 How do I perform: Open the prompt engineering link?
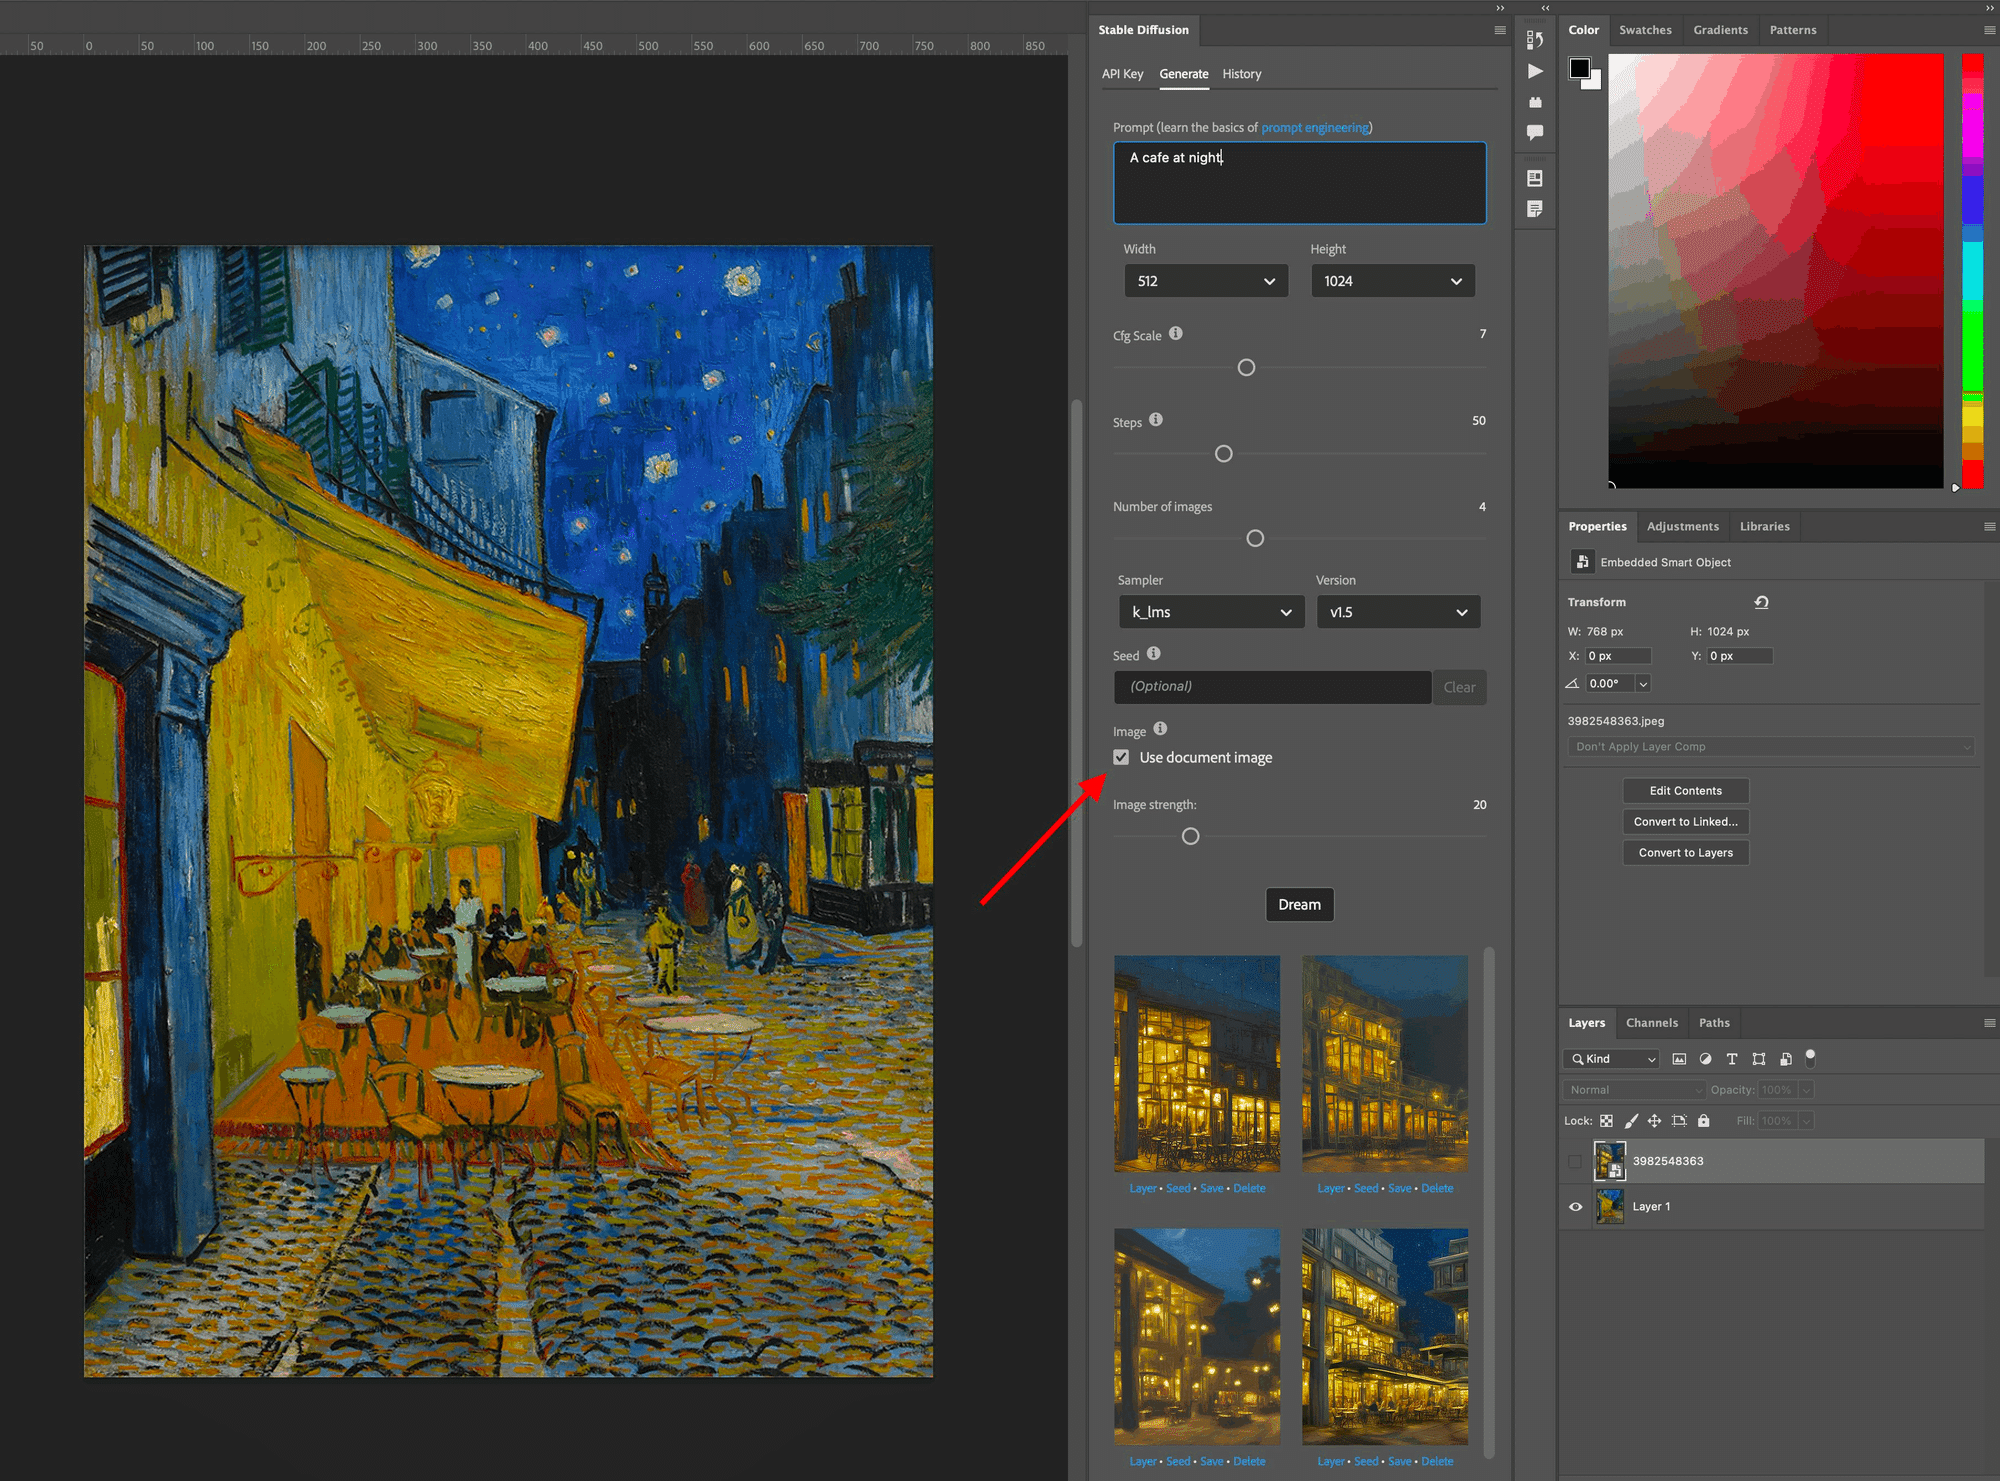click(1315, 127)
